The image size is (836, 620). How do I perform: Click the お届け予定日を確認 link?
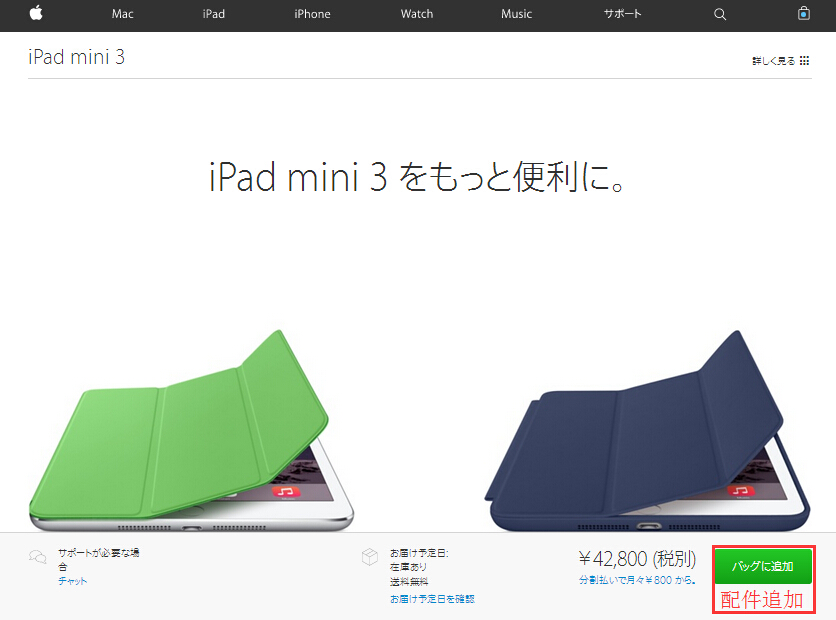[432, 599]
